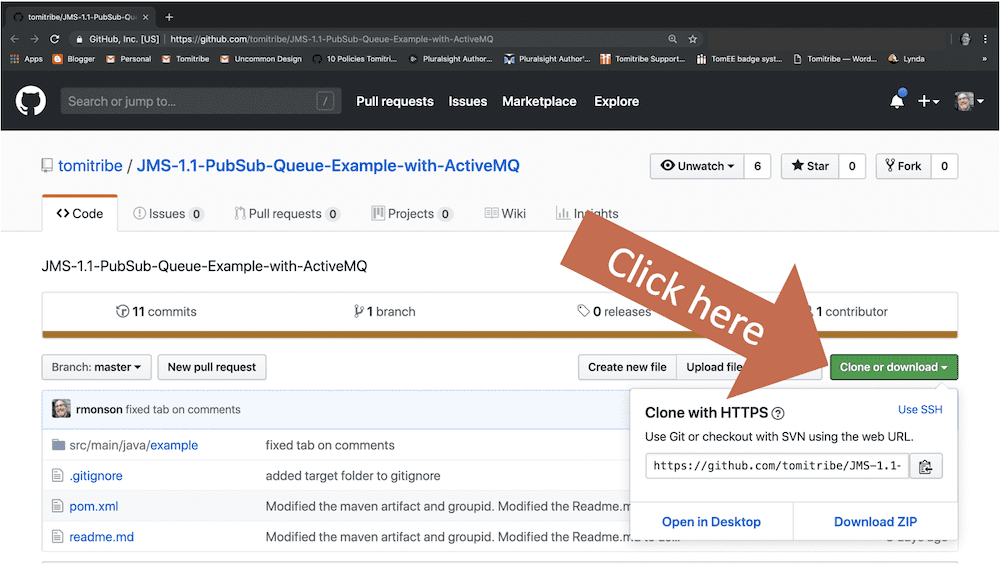
Task: Open the Chrome three-dot menu
Action: (x=985, y=39)
